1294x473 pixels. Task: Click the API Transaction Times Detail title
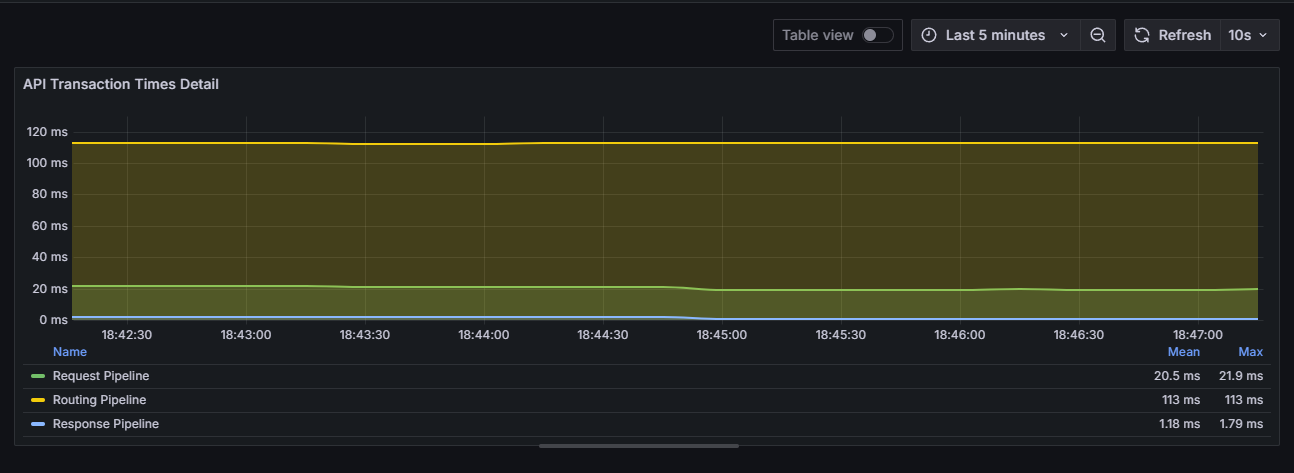coord(121,84)
